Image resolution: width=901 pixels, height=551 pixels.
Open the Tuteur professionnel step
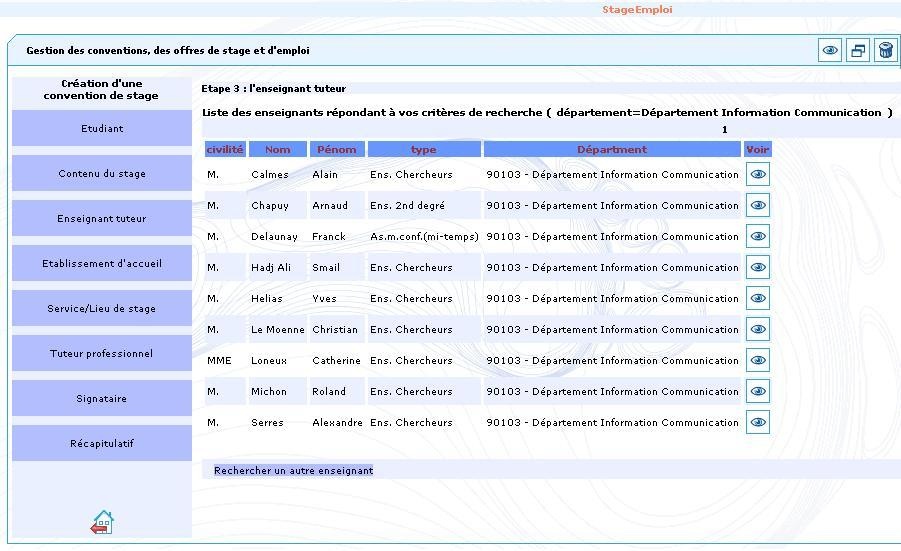pyautogui.click(x=102, y=353)
